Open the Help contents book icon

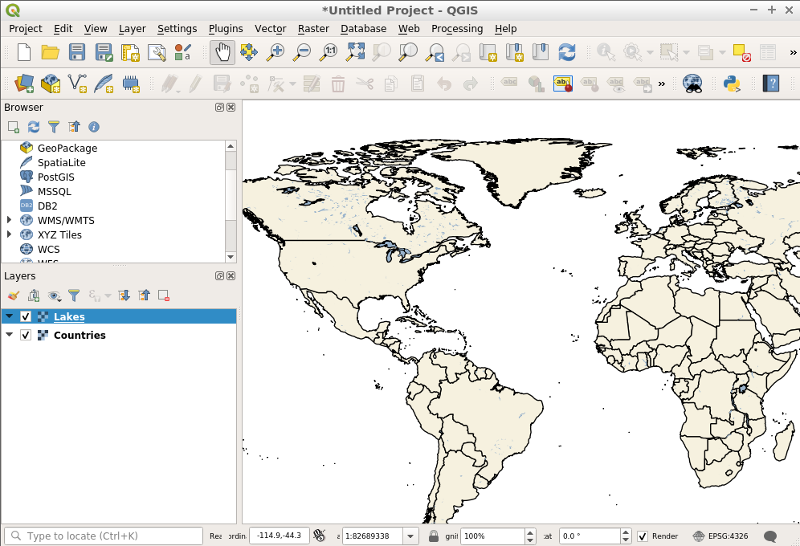[771, 83]
